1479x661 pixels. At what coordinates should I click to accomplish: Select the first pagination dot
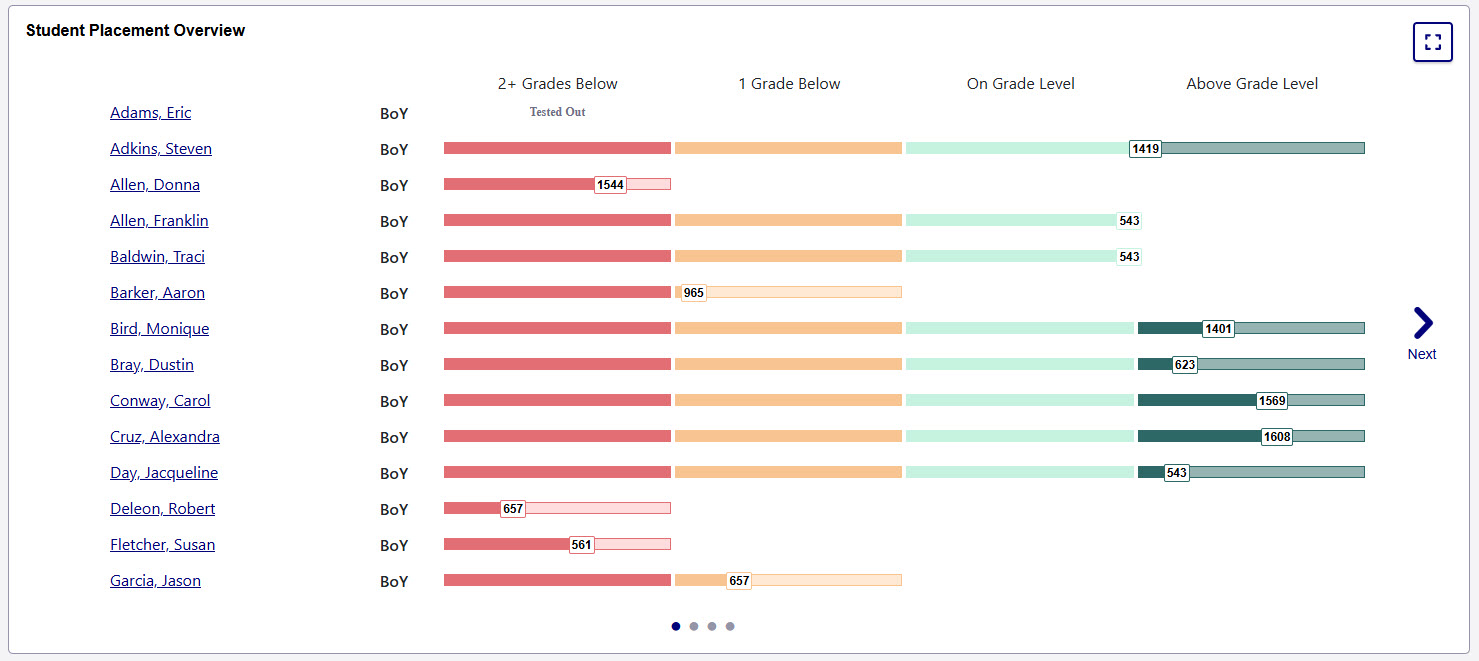[x=676, y=625]
